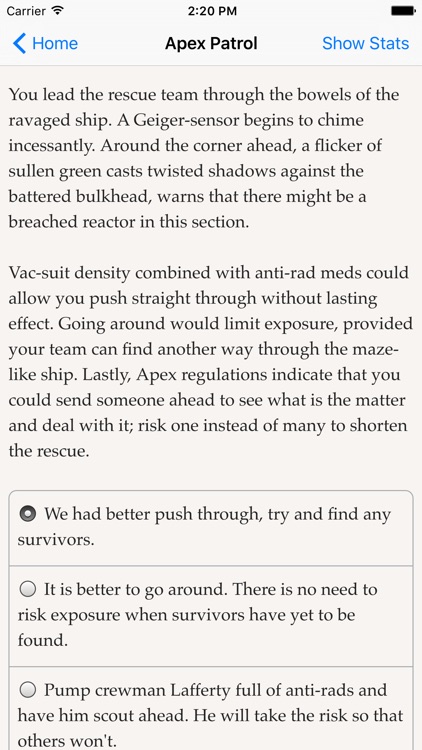The image size is (422, 750).
Task: Tap the back chevron arrow icon
Action: tap(19, 44)
